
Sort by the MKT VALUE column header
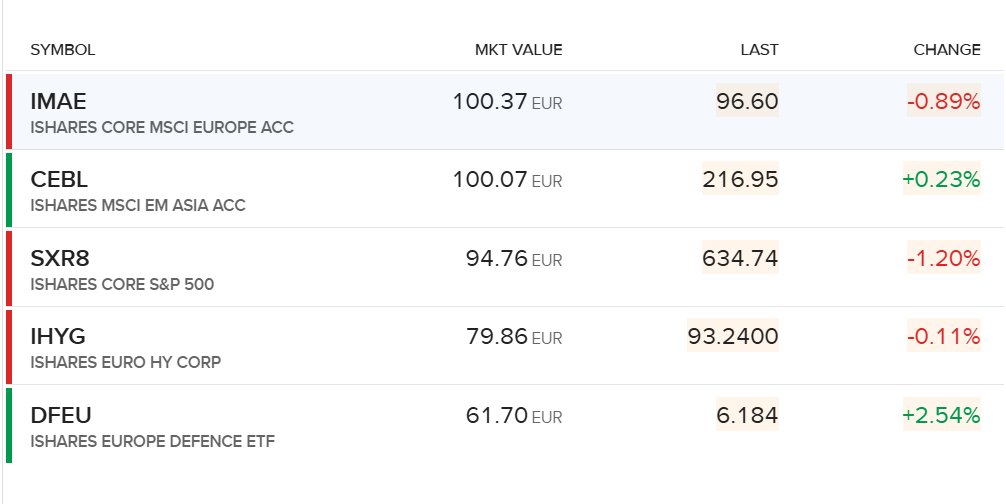(518, 50)
